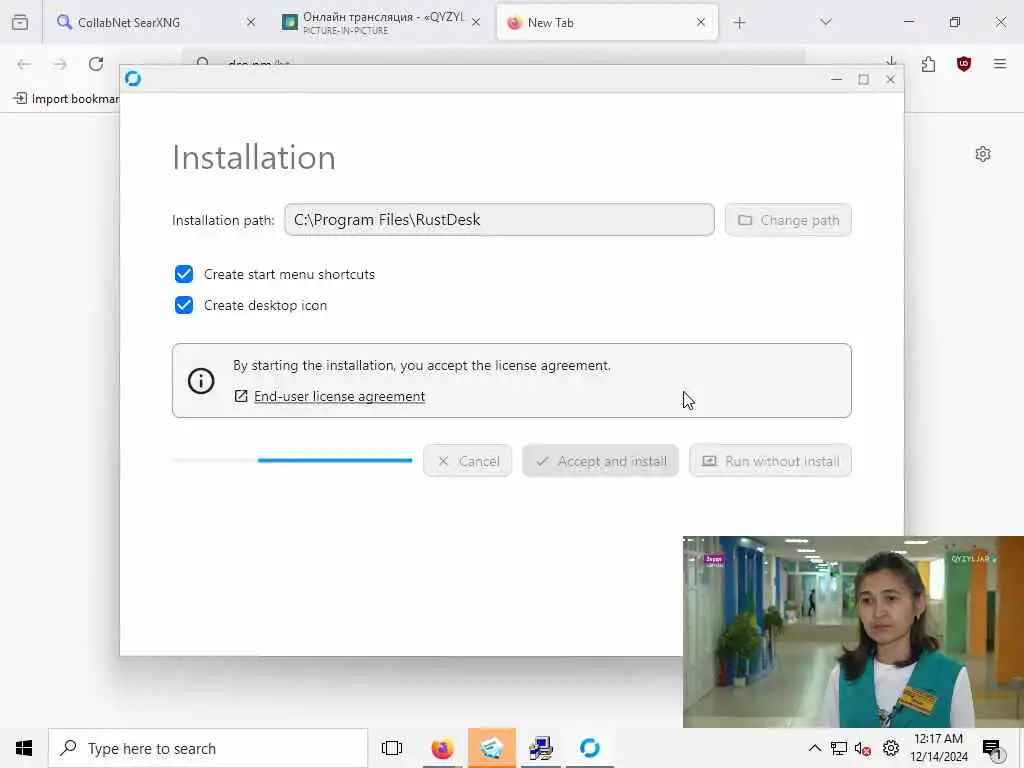Open new tab page settings gear

click(x=983, y=154)
